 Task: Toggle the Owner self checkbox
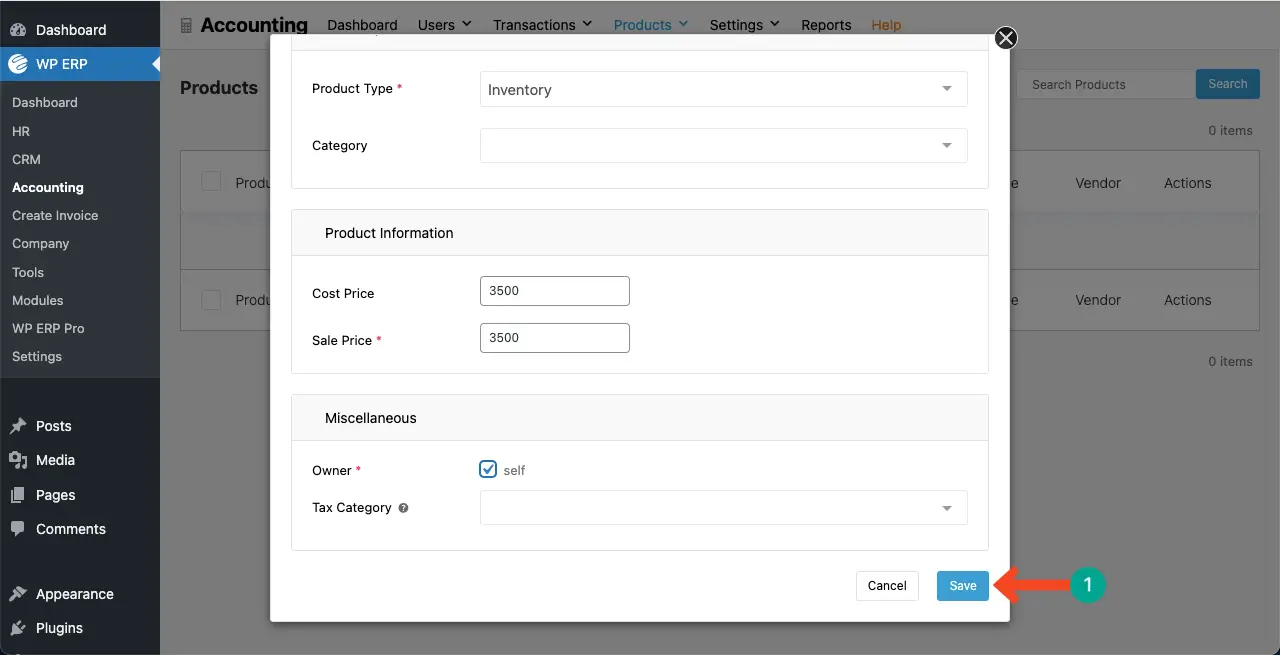tap(488, 469)
